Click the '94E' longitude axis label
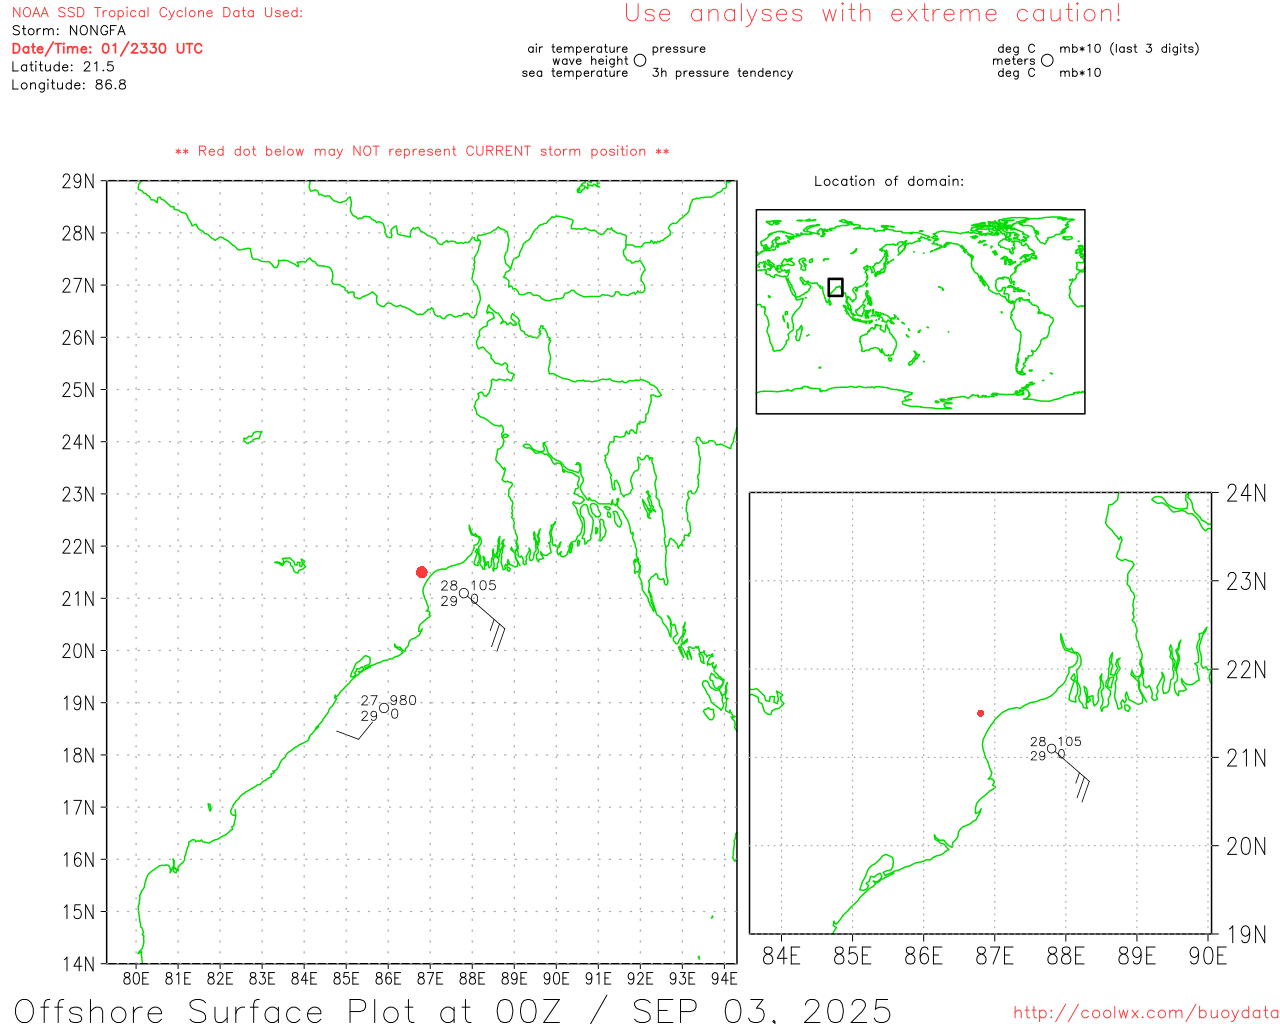 (724, 978)
